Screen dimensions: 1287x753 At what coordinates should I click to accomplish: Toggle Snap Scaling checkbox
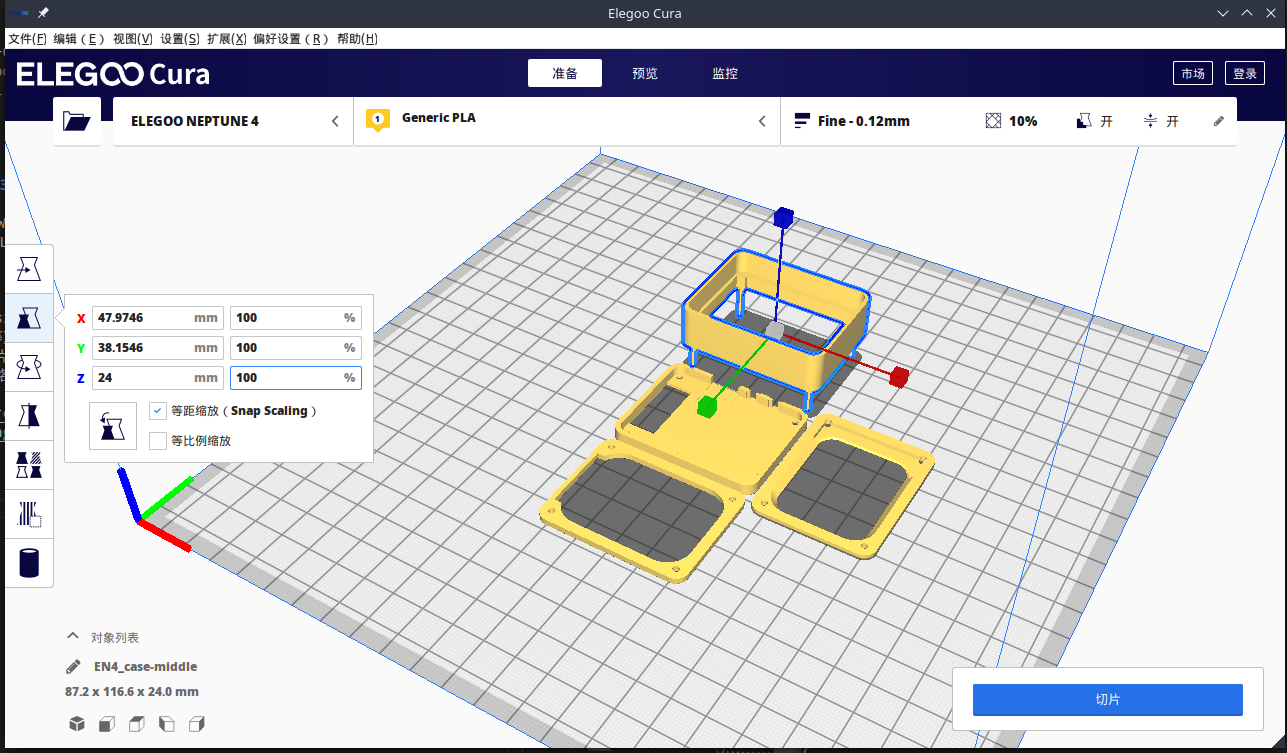(157, 411)
